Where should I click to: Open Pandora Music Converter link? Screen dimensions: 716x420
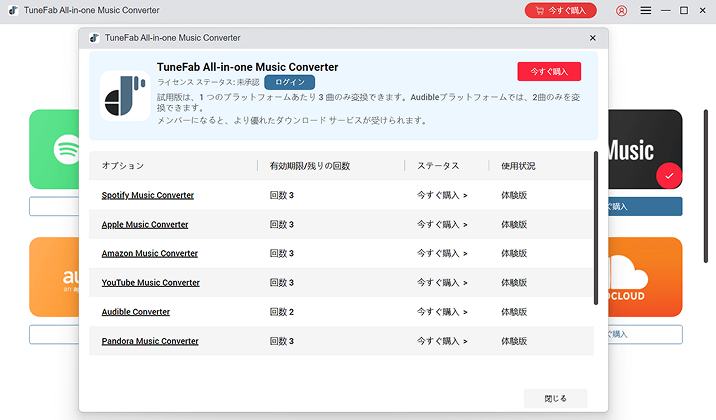pos(150,341)
